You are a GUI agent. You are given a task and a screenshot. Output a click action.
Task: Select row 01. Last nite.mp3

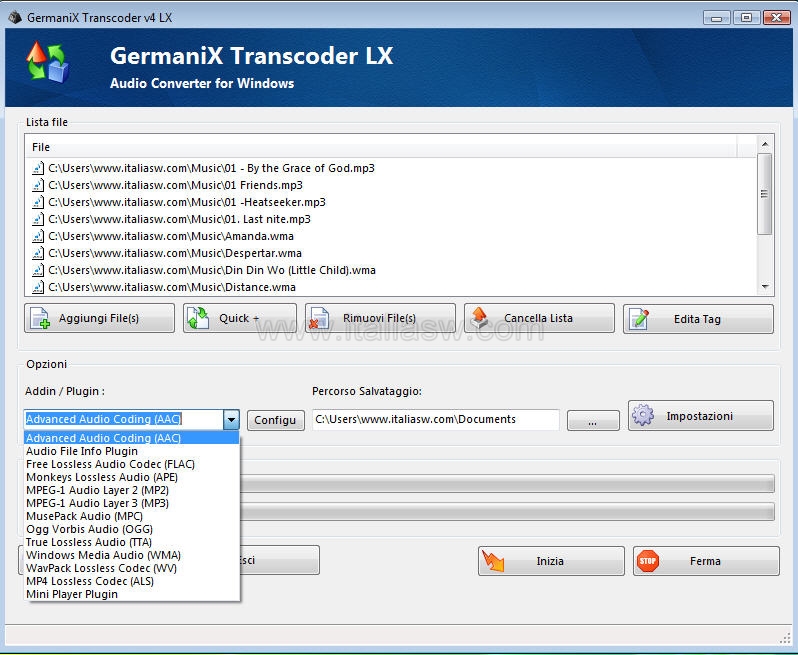pyautogui.click(x=390, y=219)
